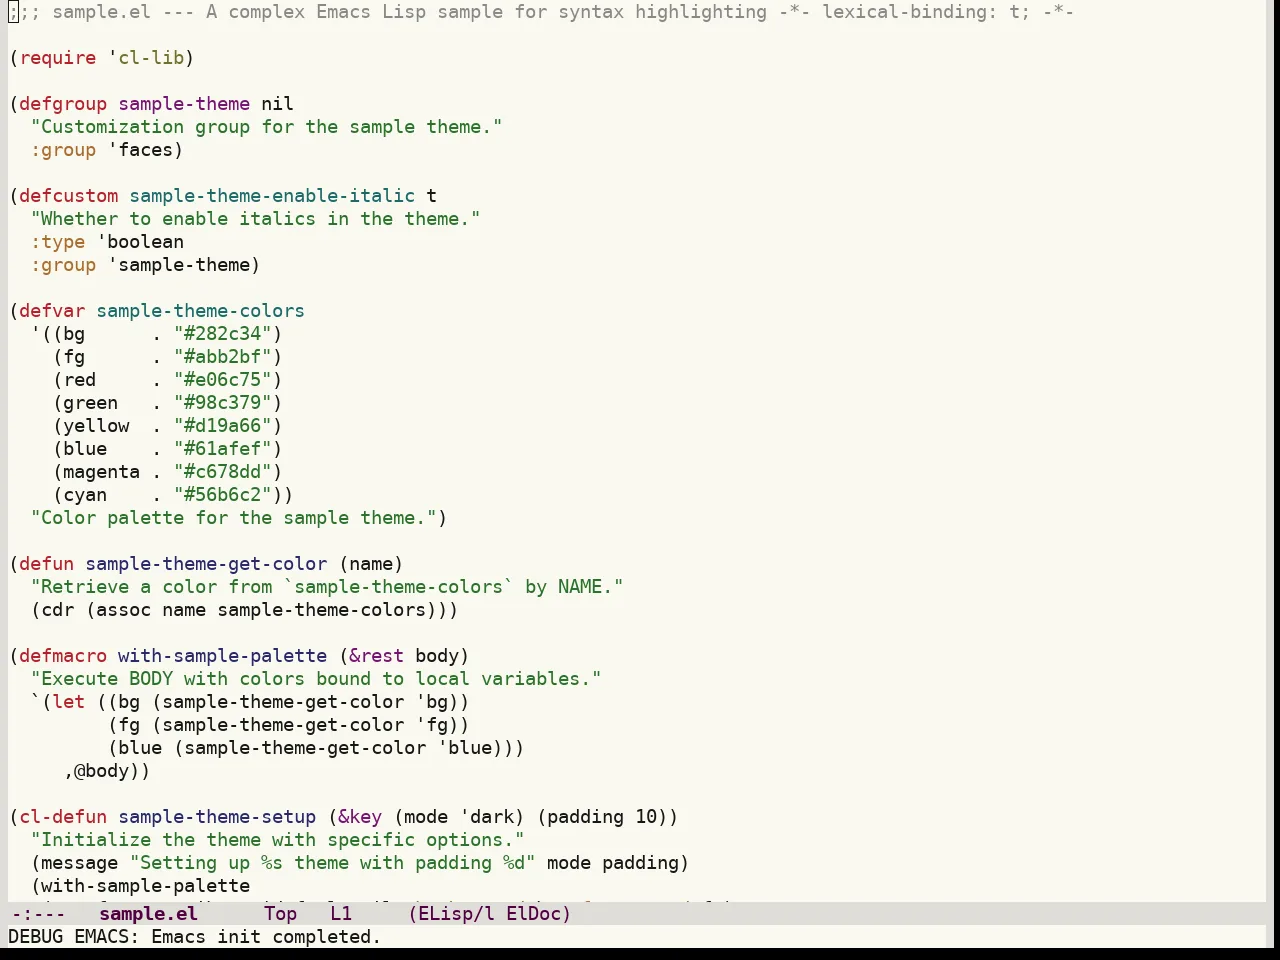Screen dimensions: 1280x960
Task: Click the string "Color palette for the sample theme."
Action: 234,518
